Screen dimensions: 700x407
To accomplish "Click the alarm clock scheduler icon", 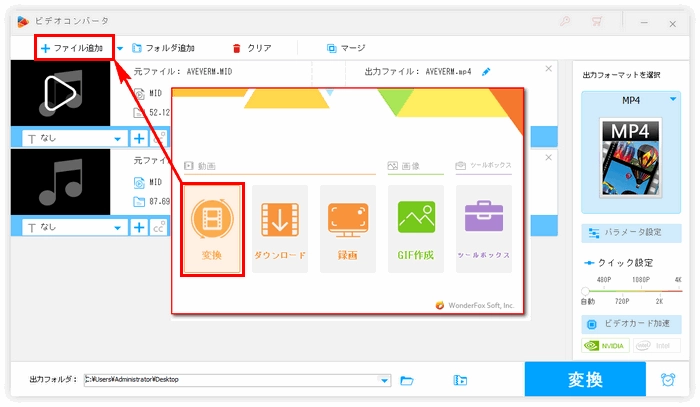I will [667, 380].
